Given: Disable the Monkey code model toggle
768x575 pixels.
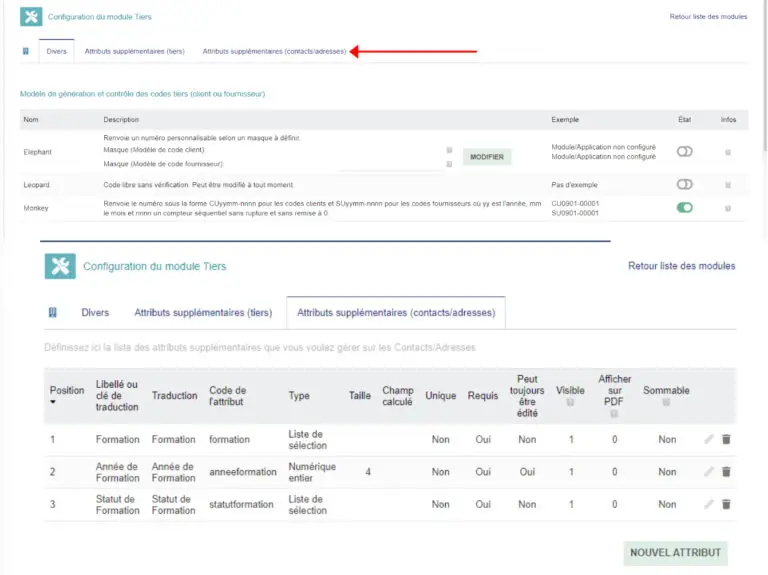Looking at the screenshot, I should [684, 208].
